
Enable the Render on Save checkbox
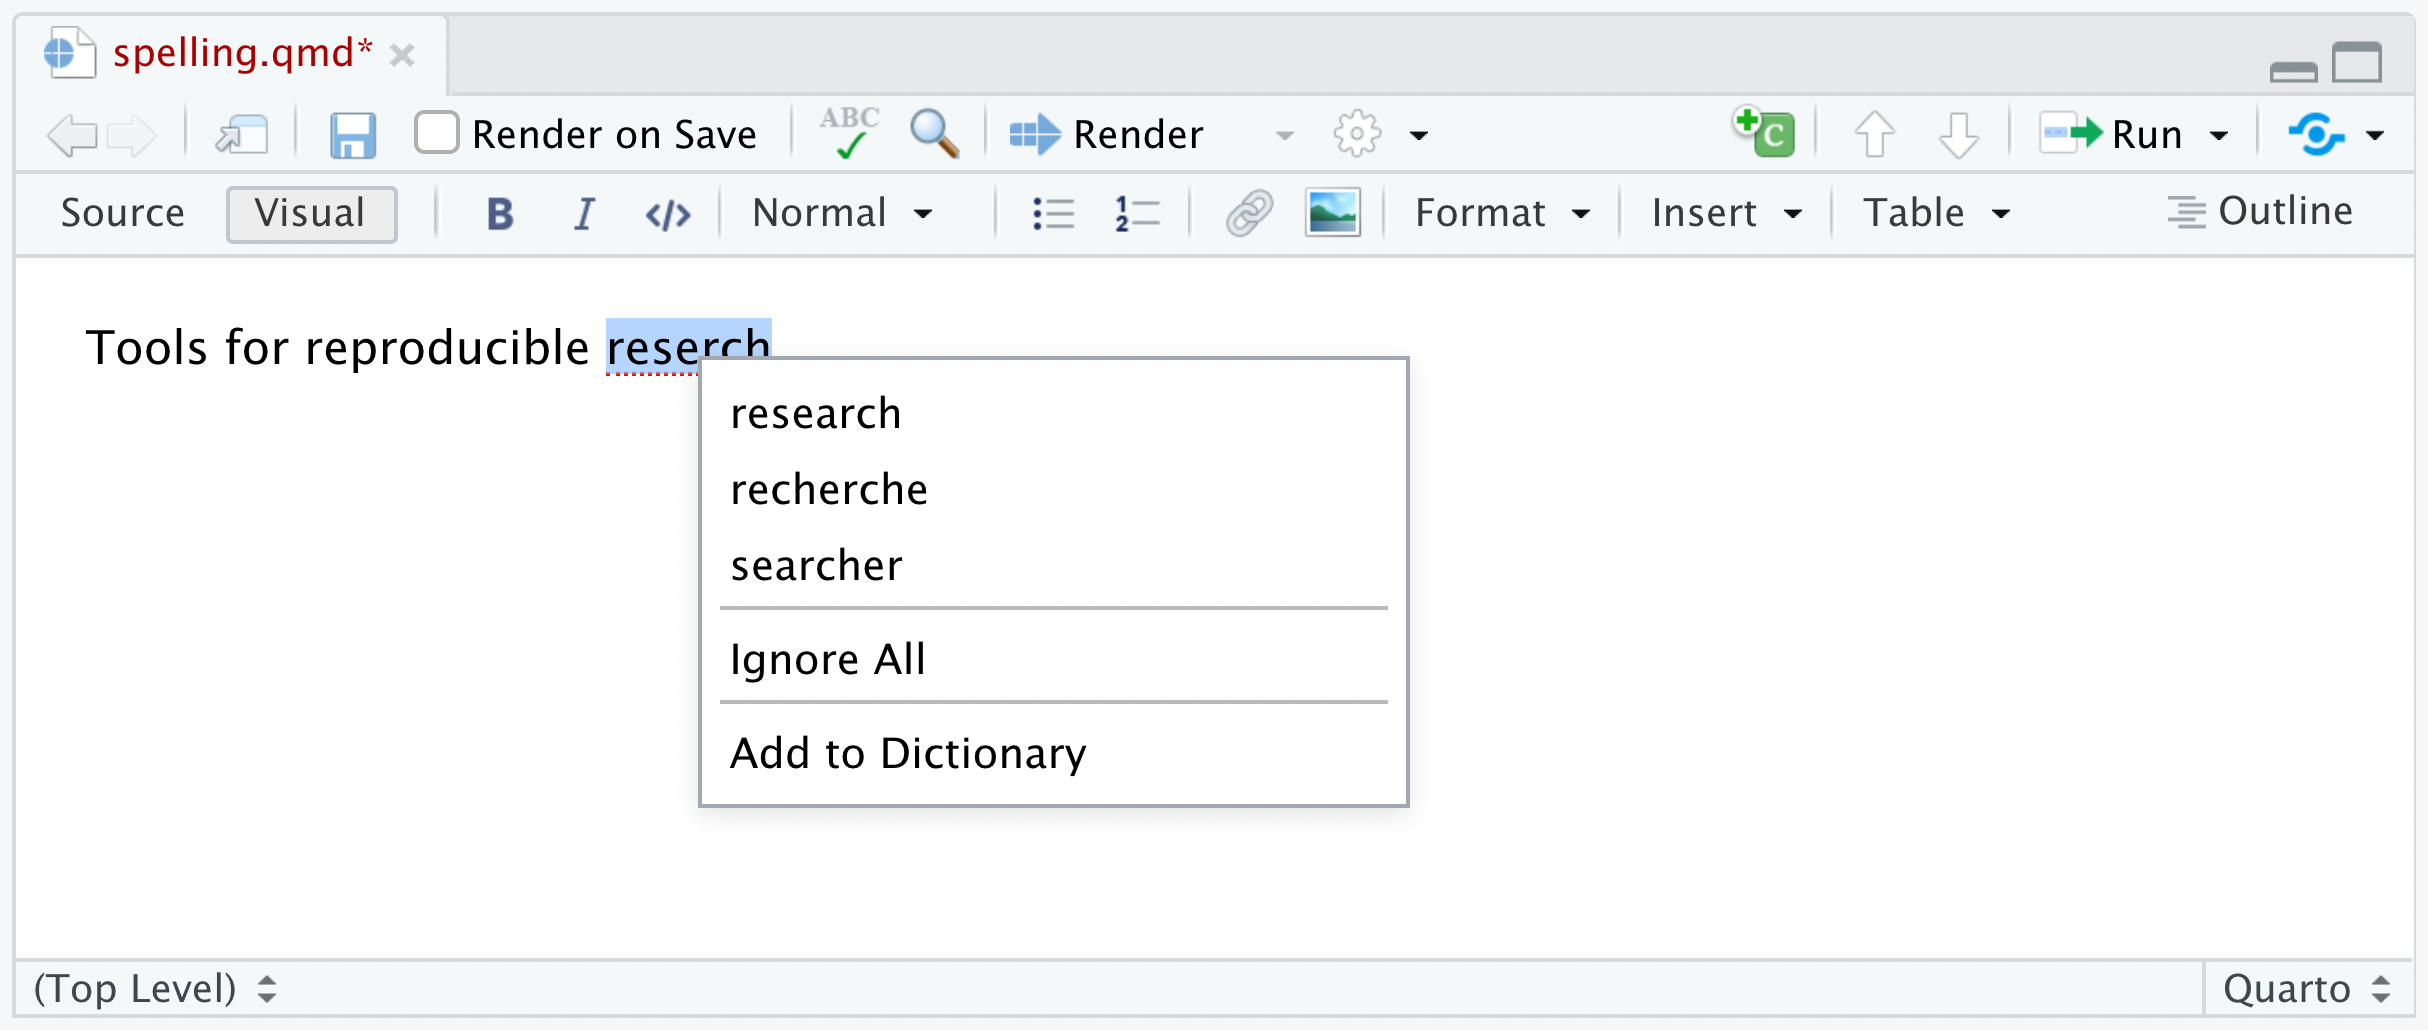(x=437, y=133)
